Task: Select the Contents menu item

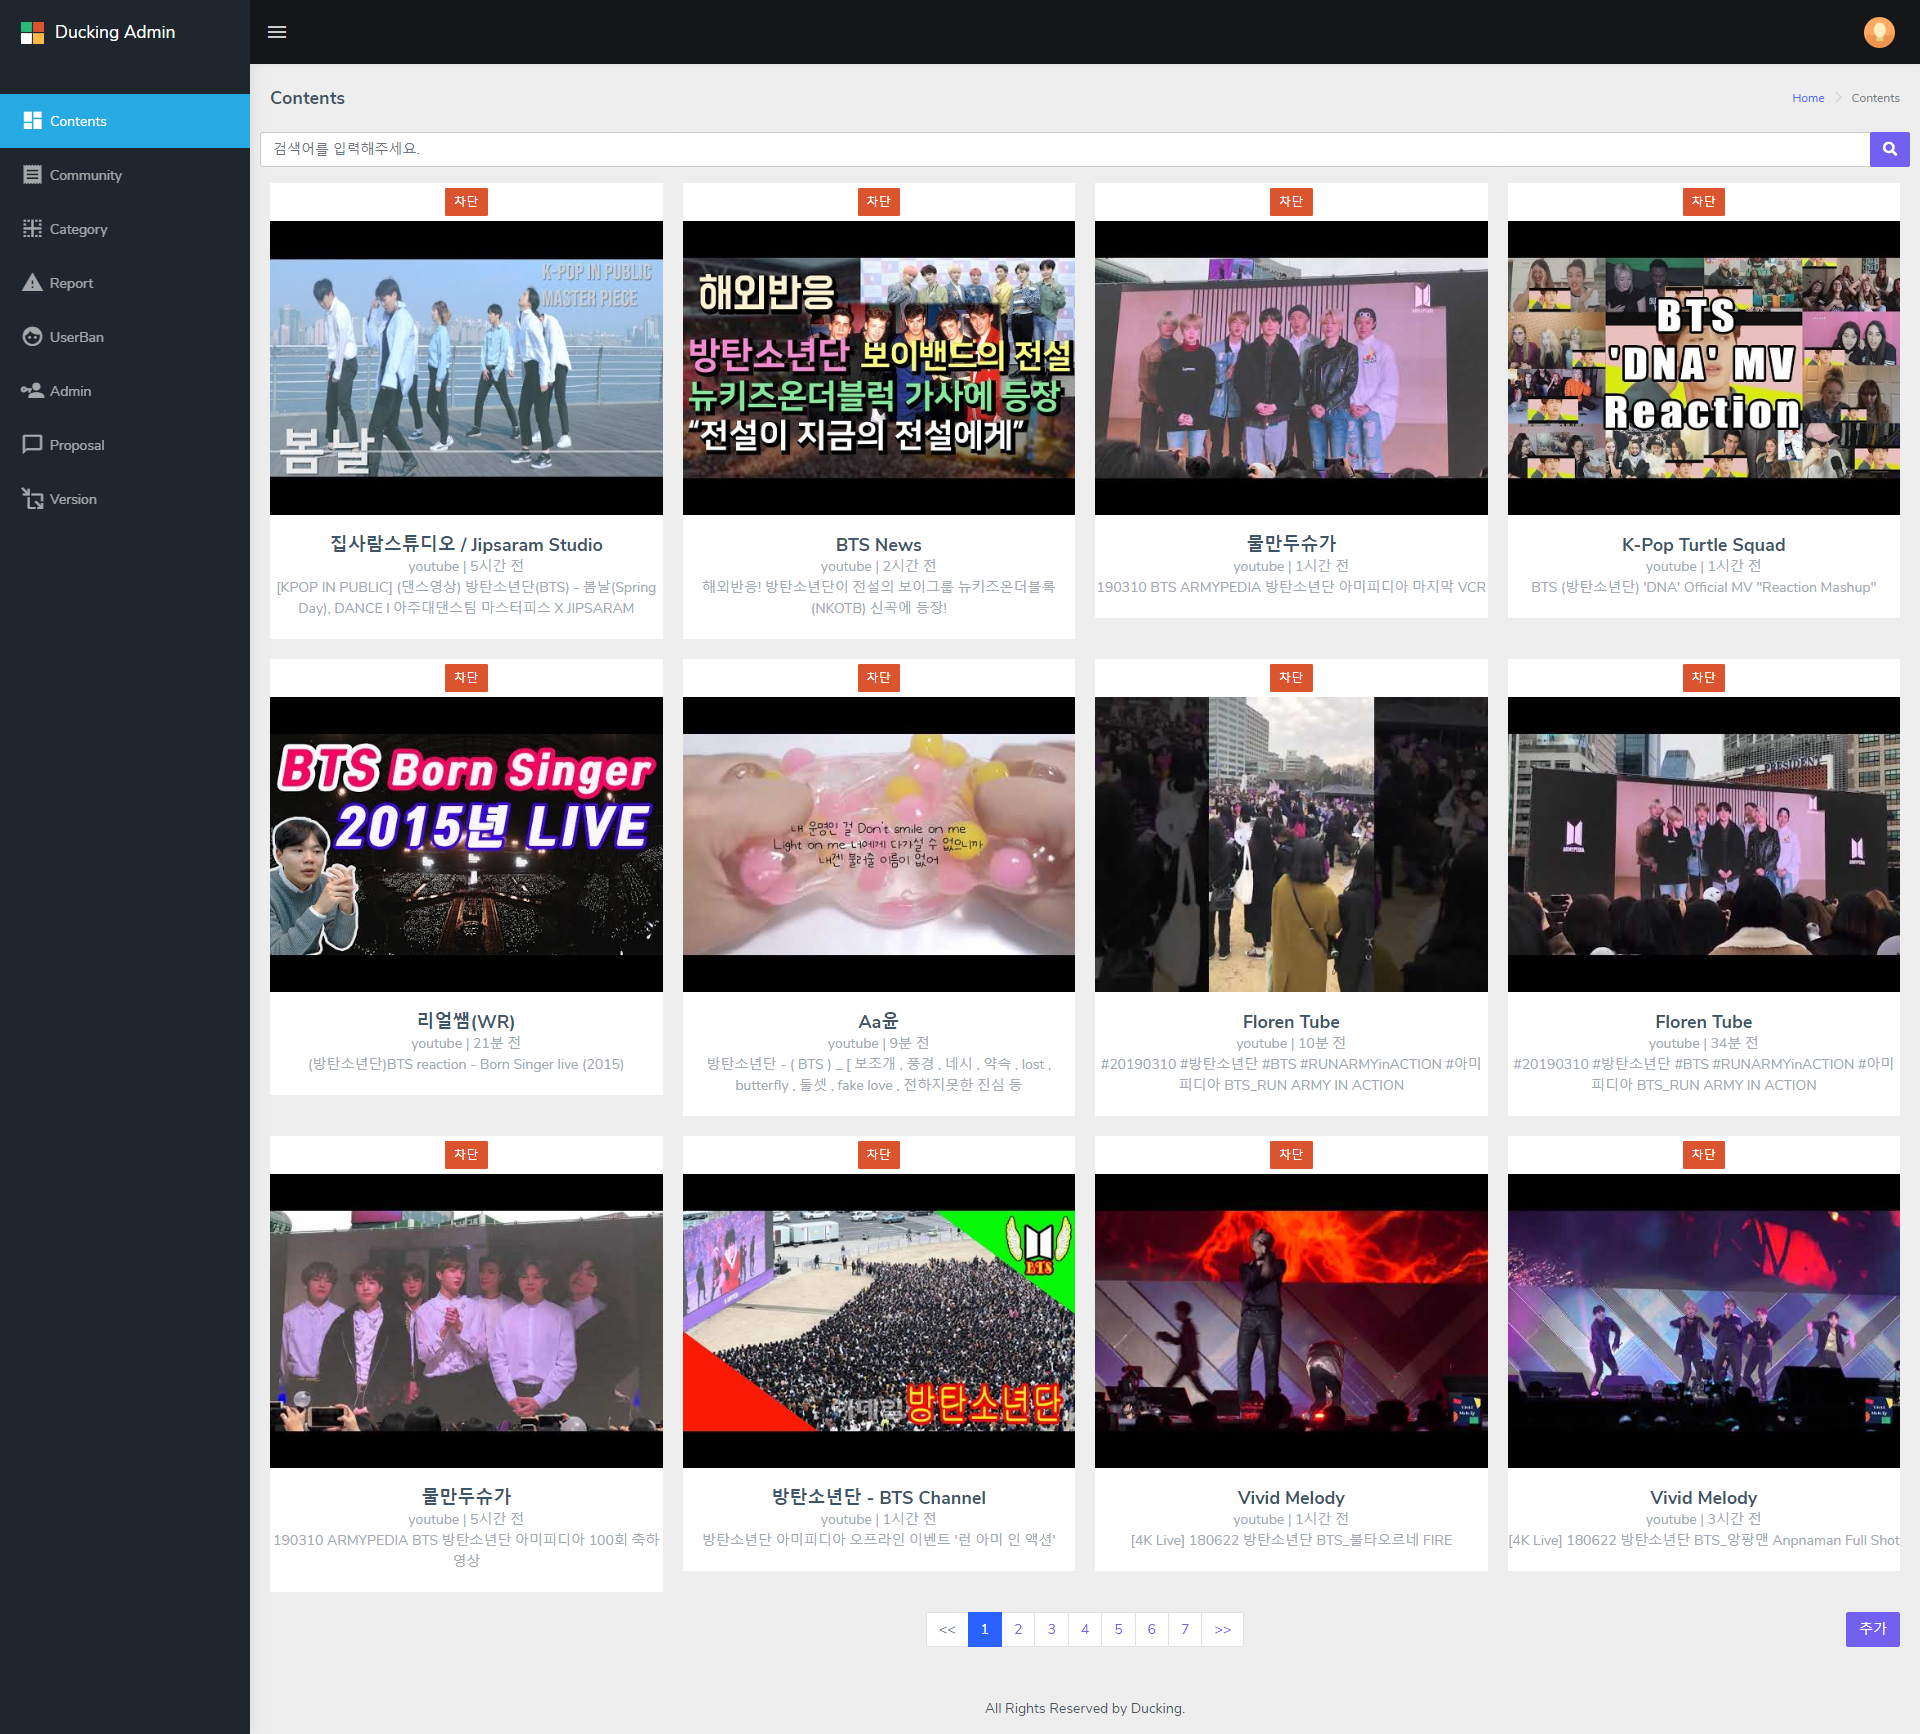Action: tap(125, 121)
